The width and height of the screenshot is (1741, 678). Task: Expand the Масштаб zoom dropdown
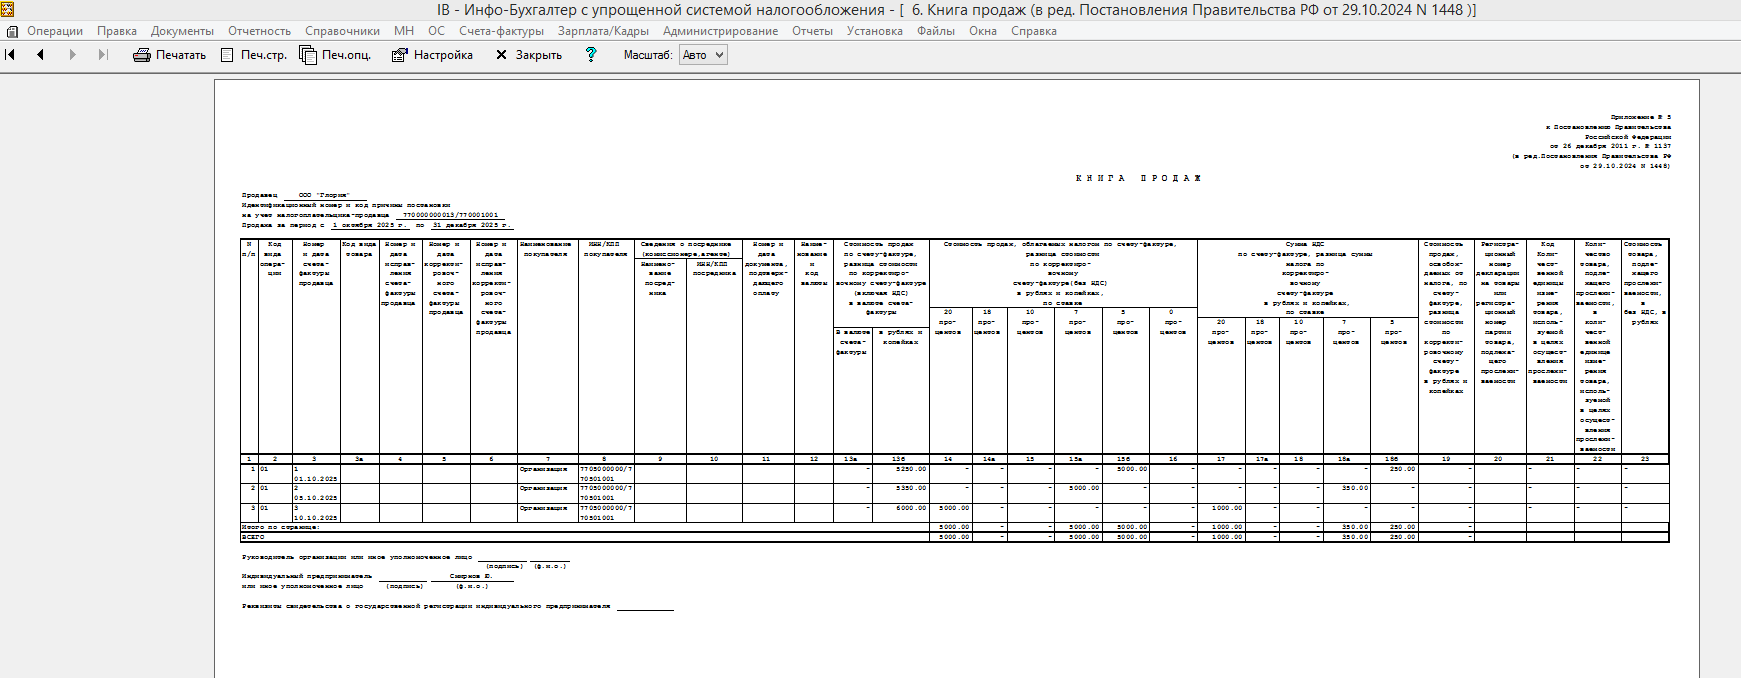717,55
